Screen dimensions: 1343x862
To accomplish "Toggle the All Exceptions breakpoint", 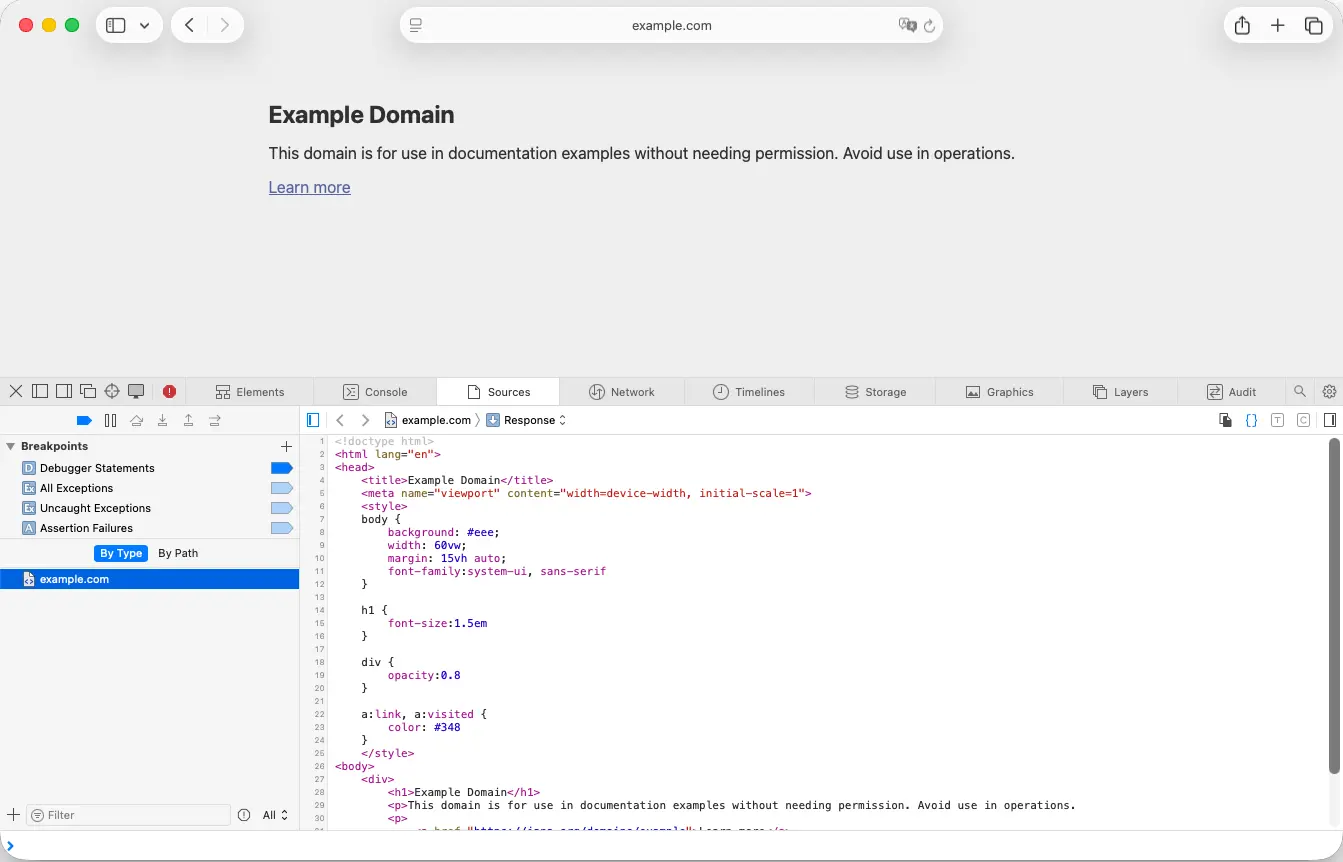I will pos(281,488).
